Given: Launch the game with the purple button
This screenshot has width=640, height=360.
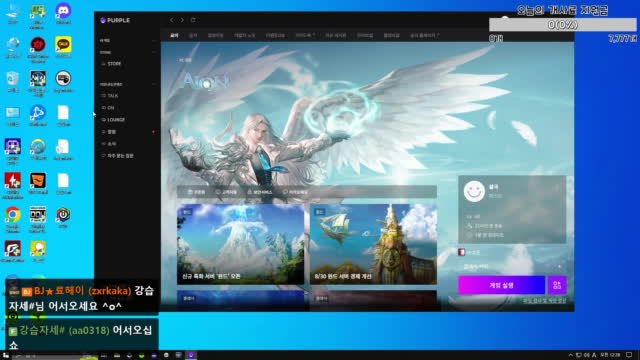Looking at the screenshot, I should 501,285.
